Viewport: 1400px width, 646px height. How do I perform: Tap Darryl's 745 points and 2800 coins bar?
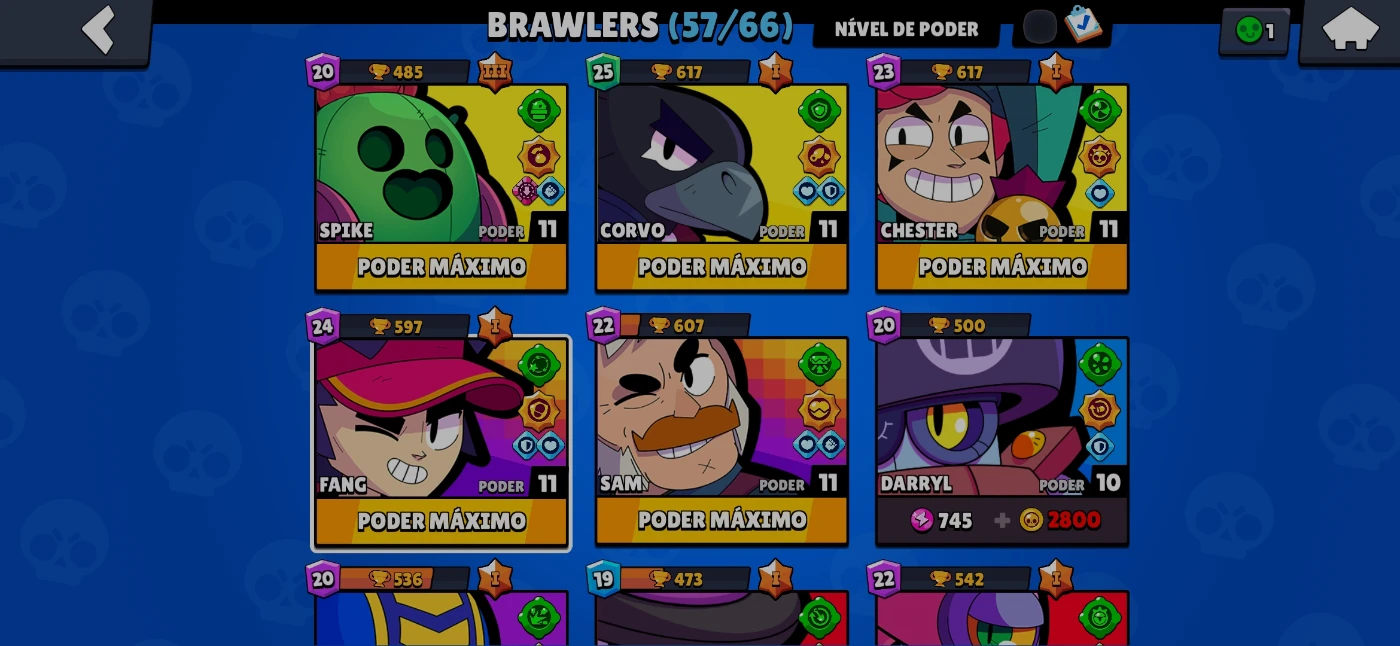(x=1002, y=520)
